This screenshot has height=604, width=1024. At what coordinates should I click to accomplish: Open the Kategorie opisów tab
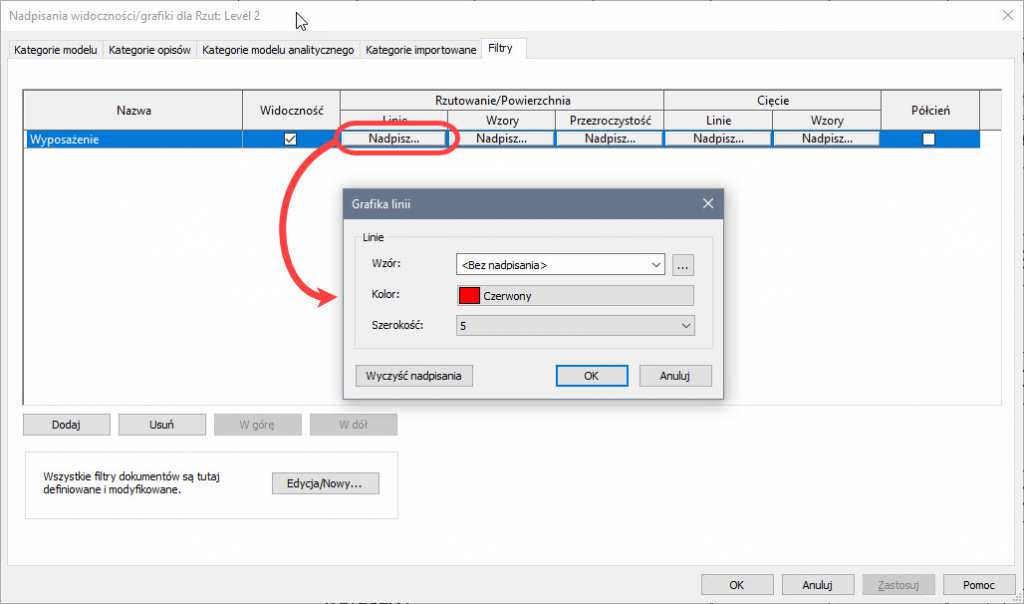tap(150, 49)
